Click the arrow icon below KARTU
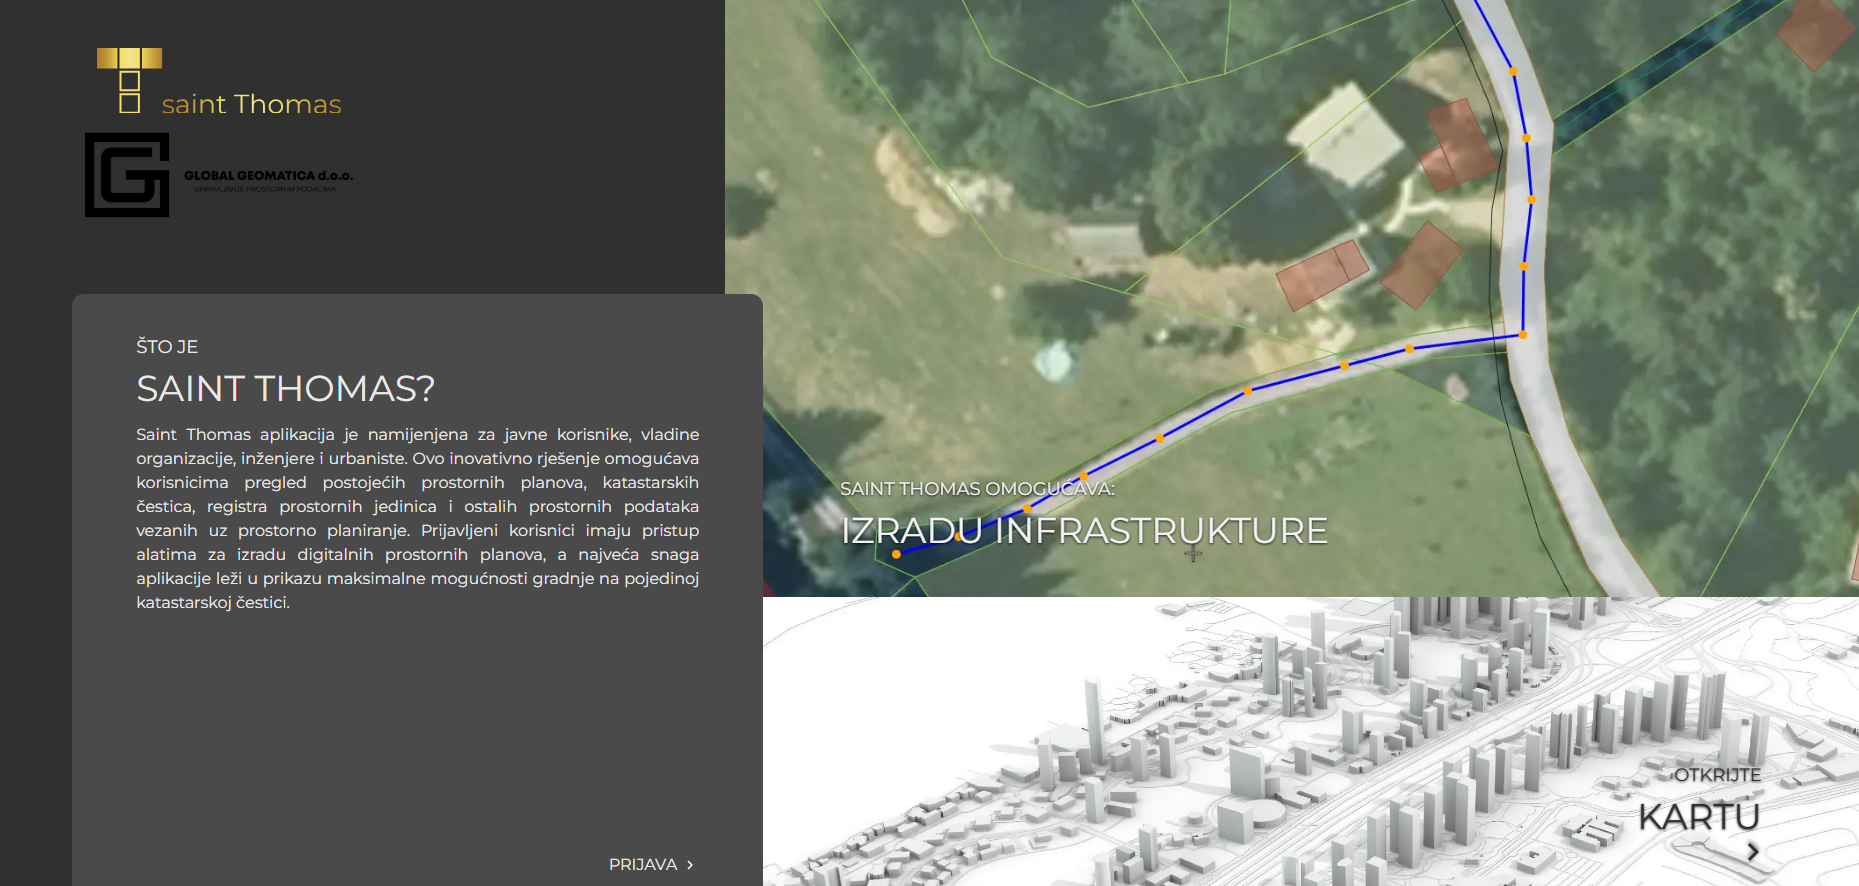This screenshot has height=886, width=1859. click(x=1752, y=852)
